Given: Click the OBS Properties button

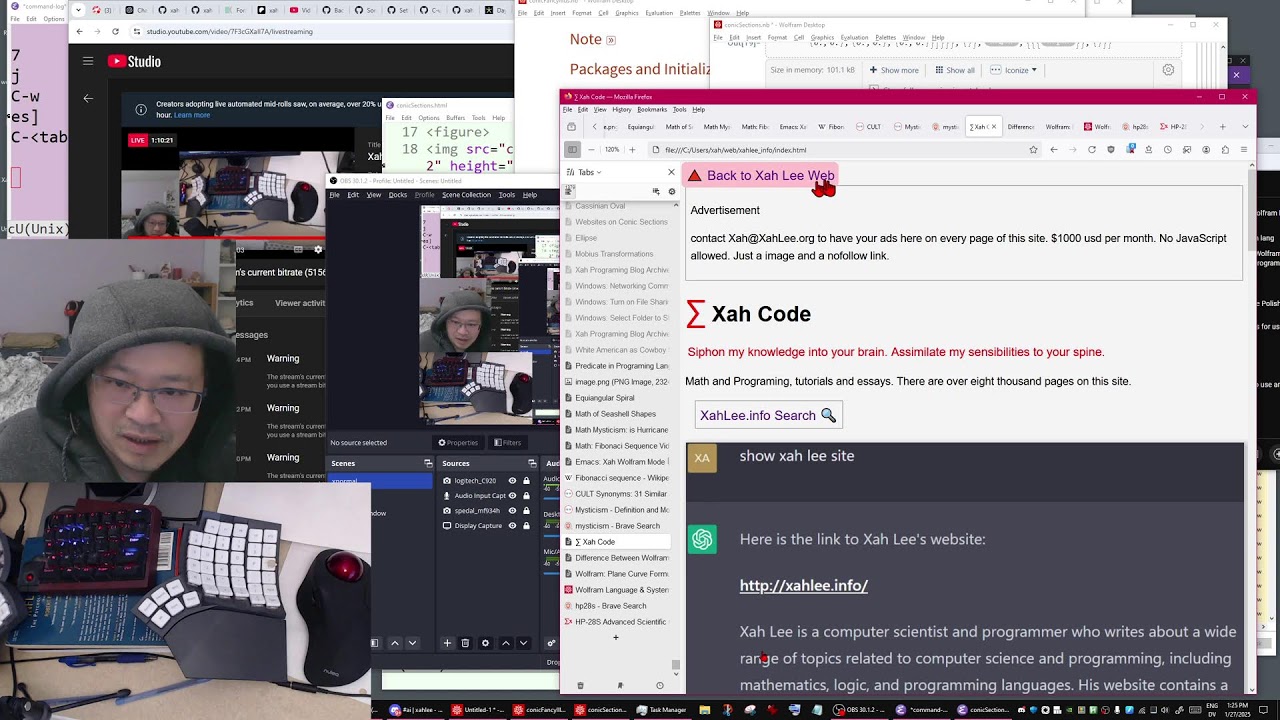Looking at the screenshot, I should (458, 442).
